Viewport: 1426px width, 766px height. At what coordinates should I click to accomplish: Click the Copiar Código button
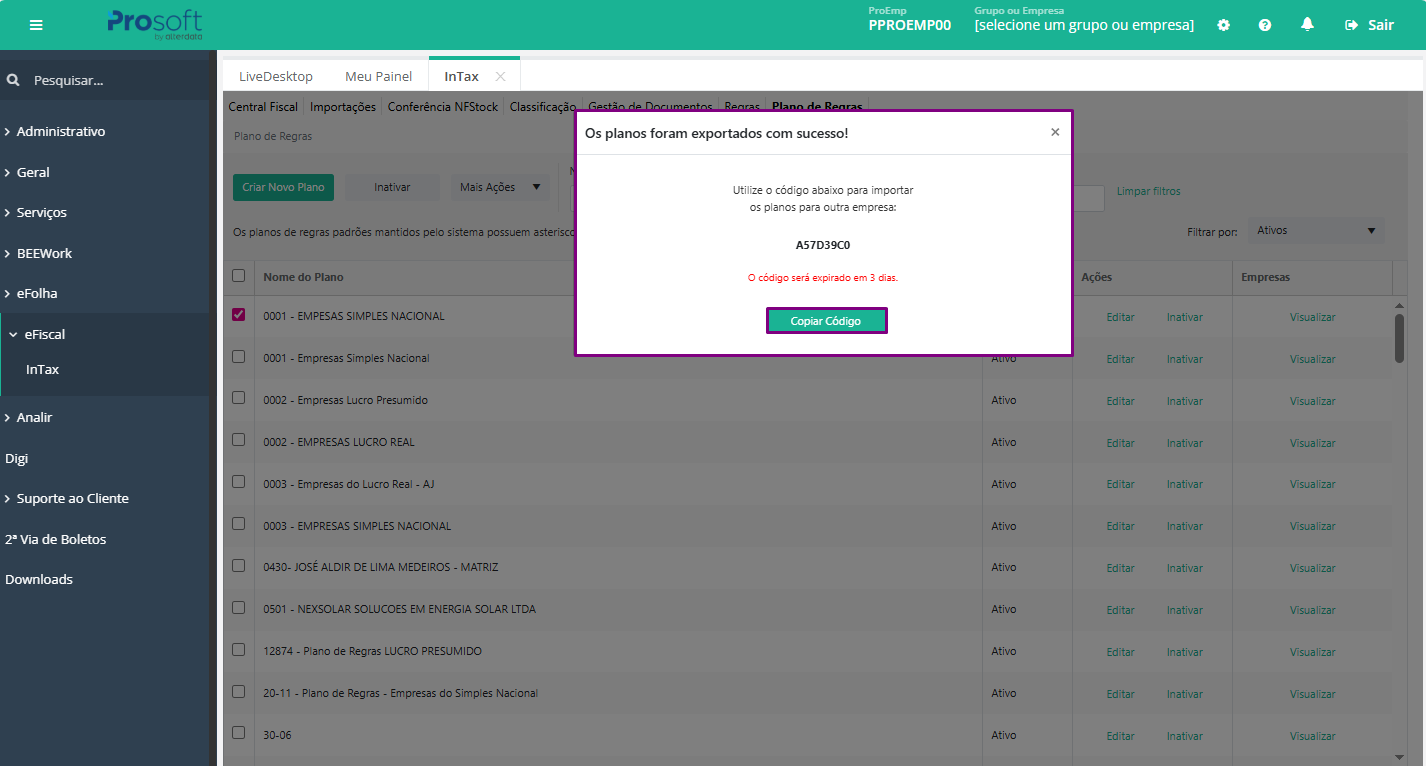tap(826, 321)
